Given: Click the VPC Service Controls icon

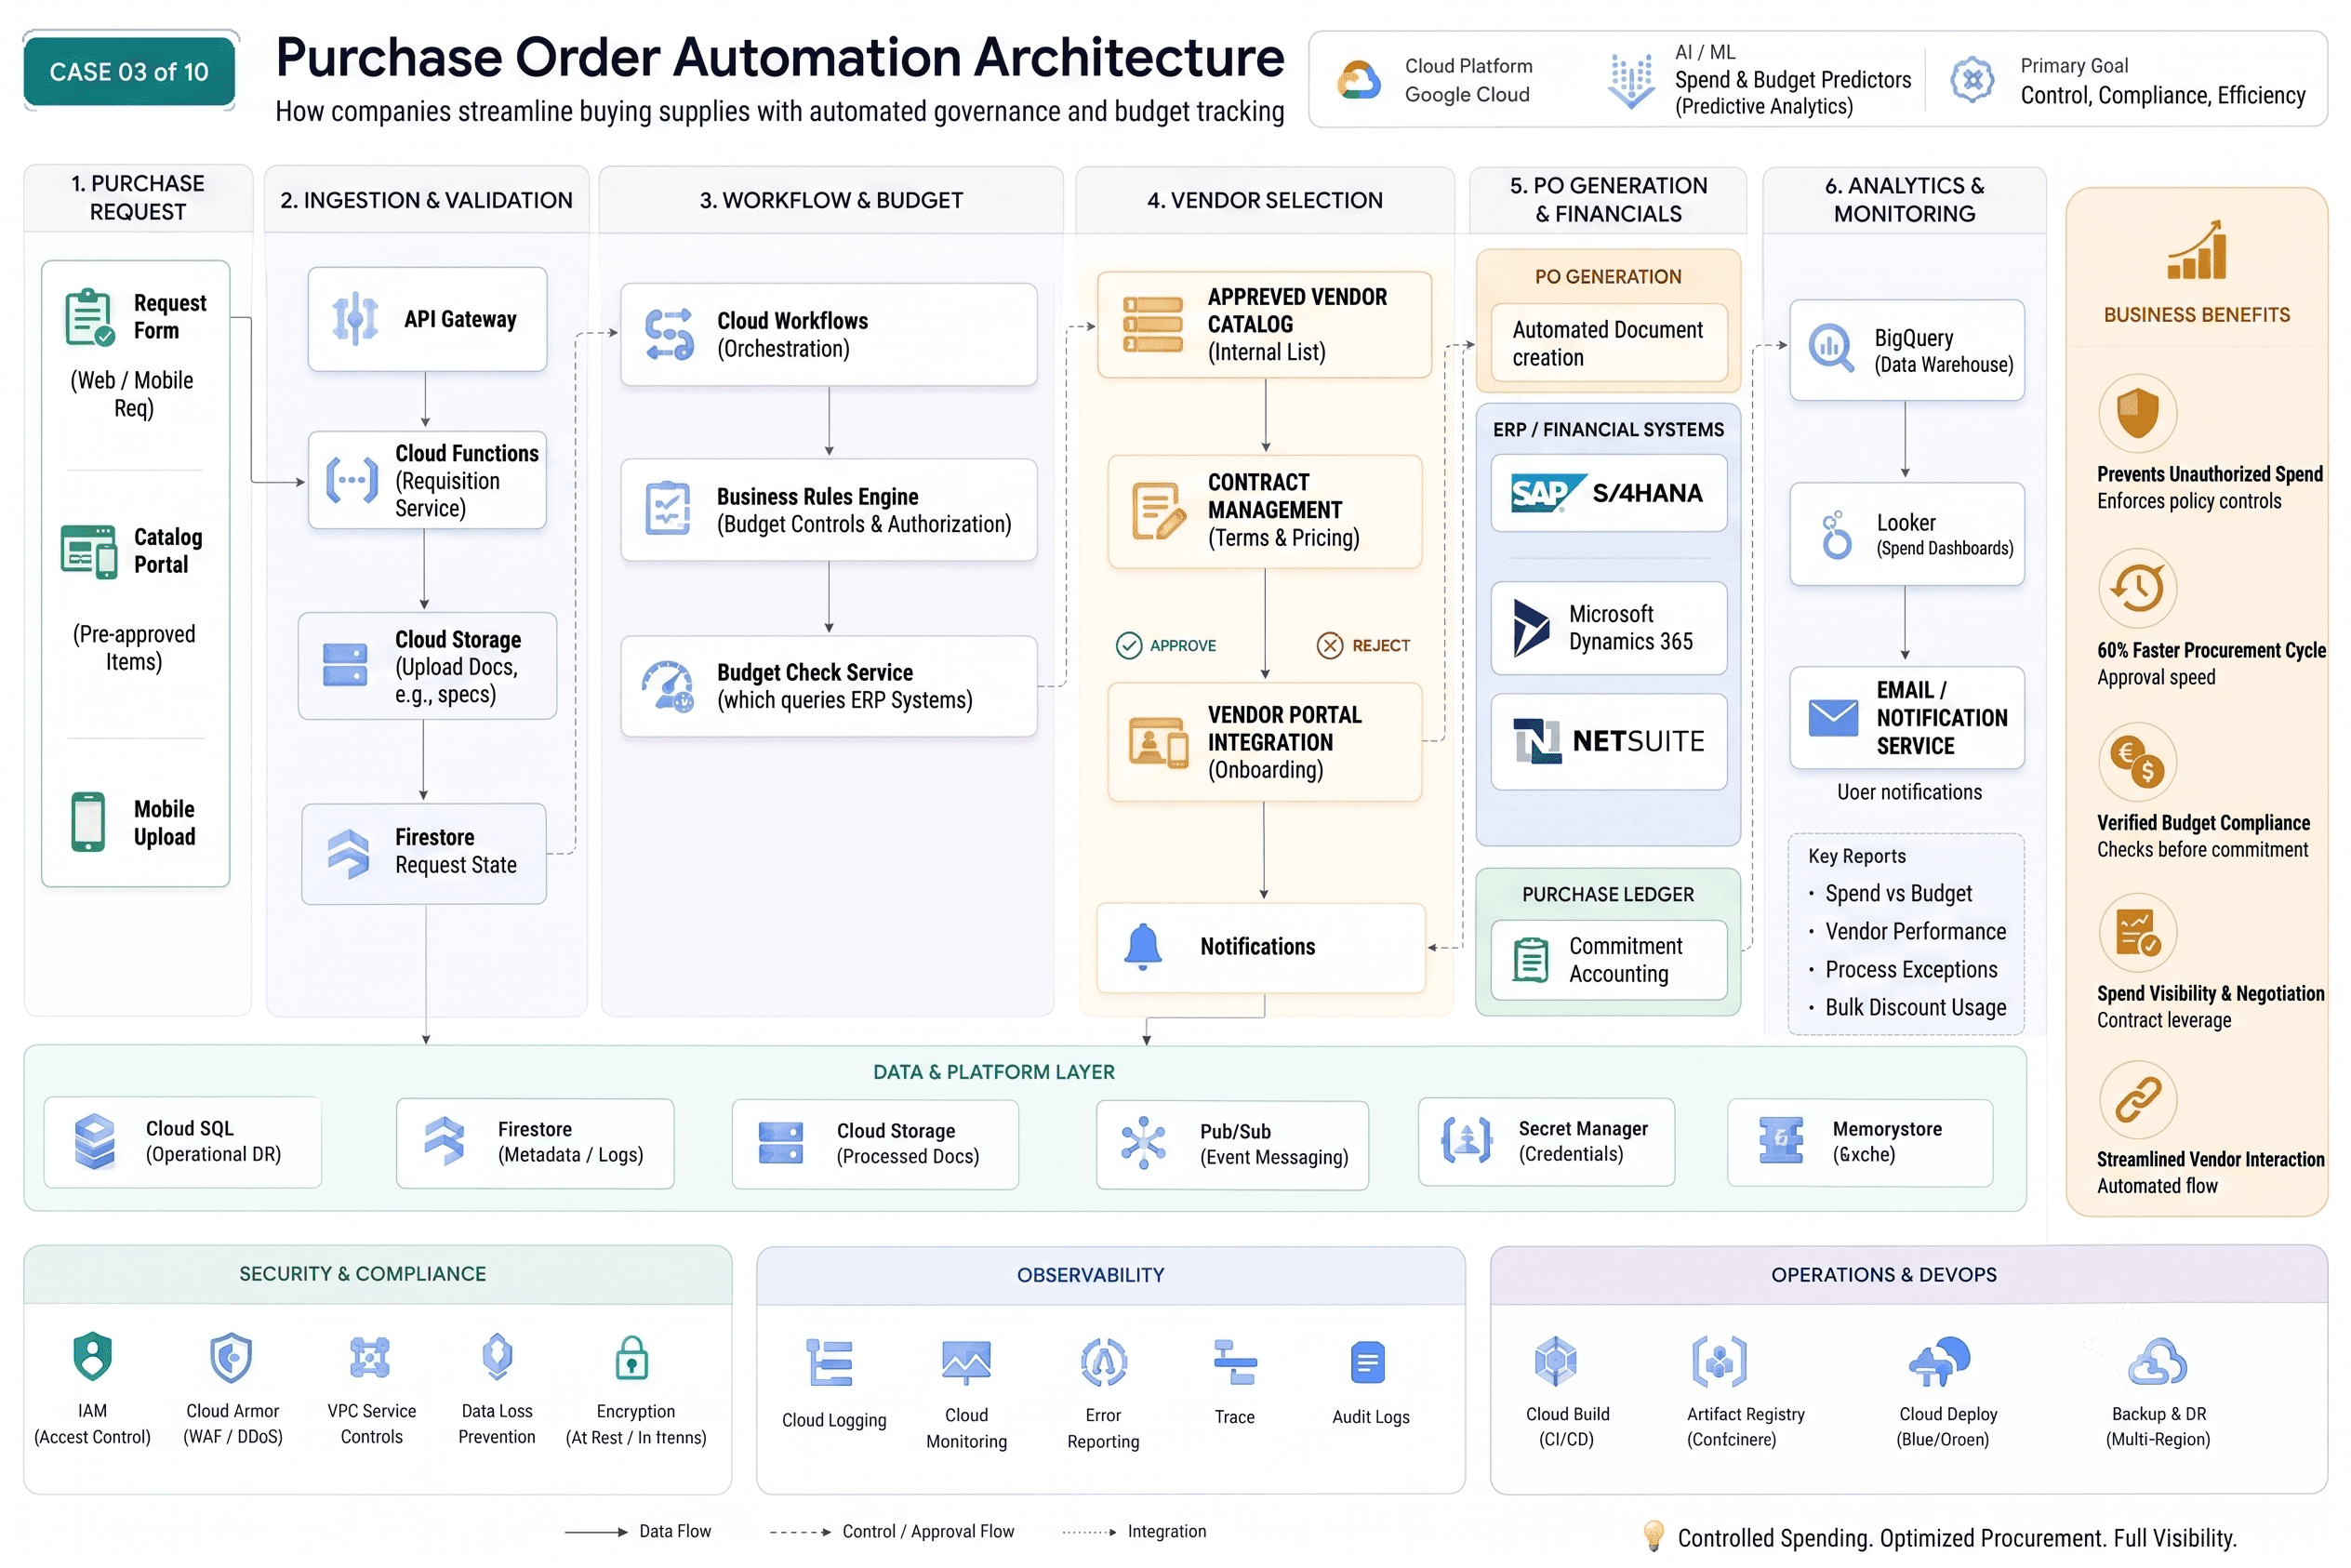Looking at the screenshot, I should click(x=369, y=1357).
